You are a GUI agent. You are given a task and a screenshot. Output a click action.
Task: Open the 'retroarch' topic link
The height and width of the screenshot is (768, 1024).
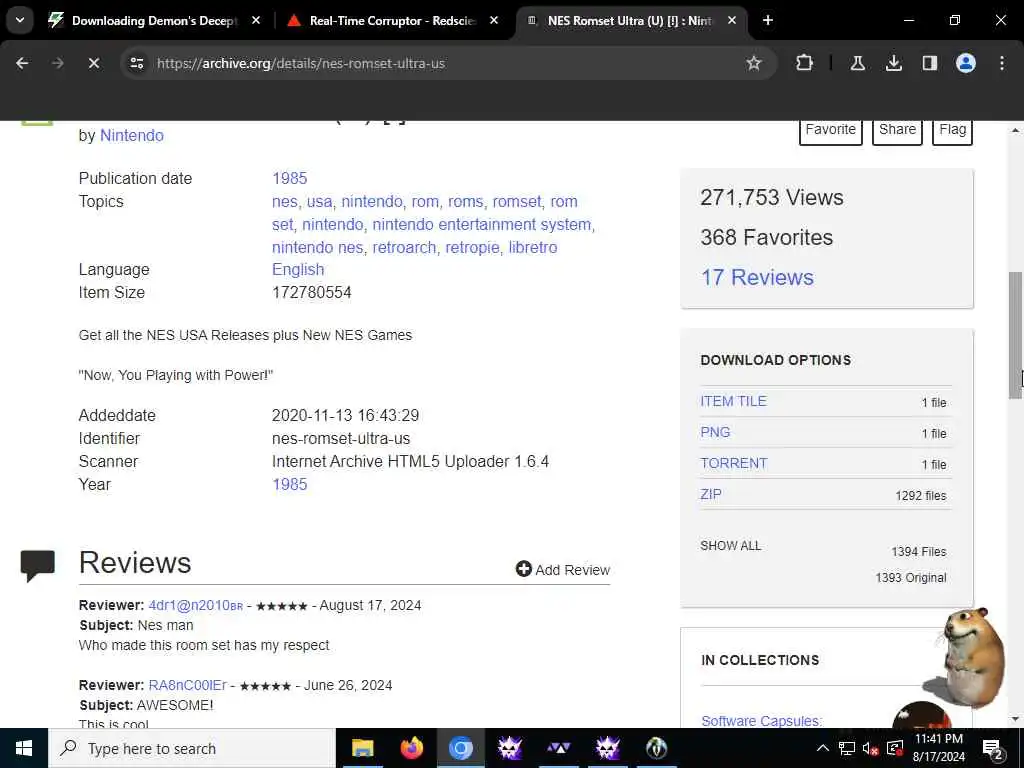pyautogui.click(x=404, y=248)
